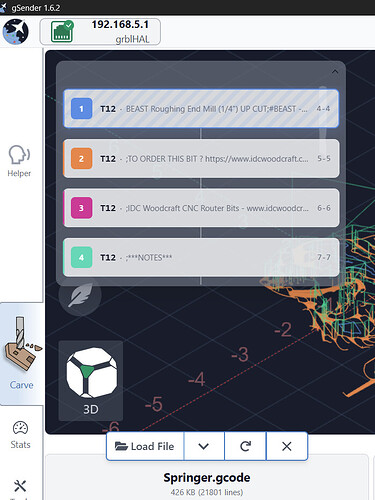The height and width of the screenshot is (500, 375).
Task: Open the Helper panel
Action: pos(19,161)
